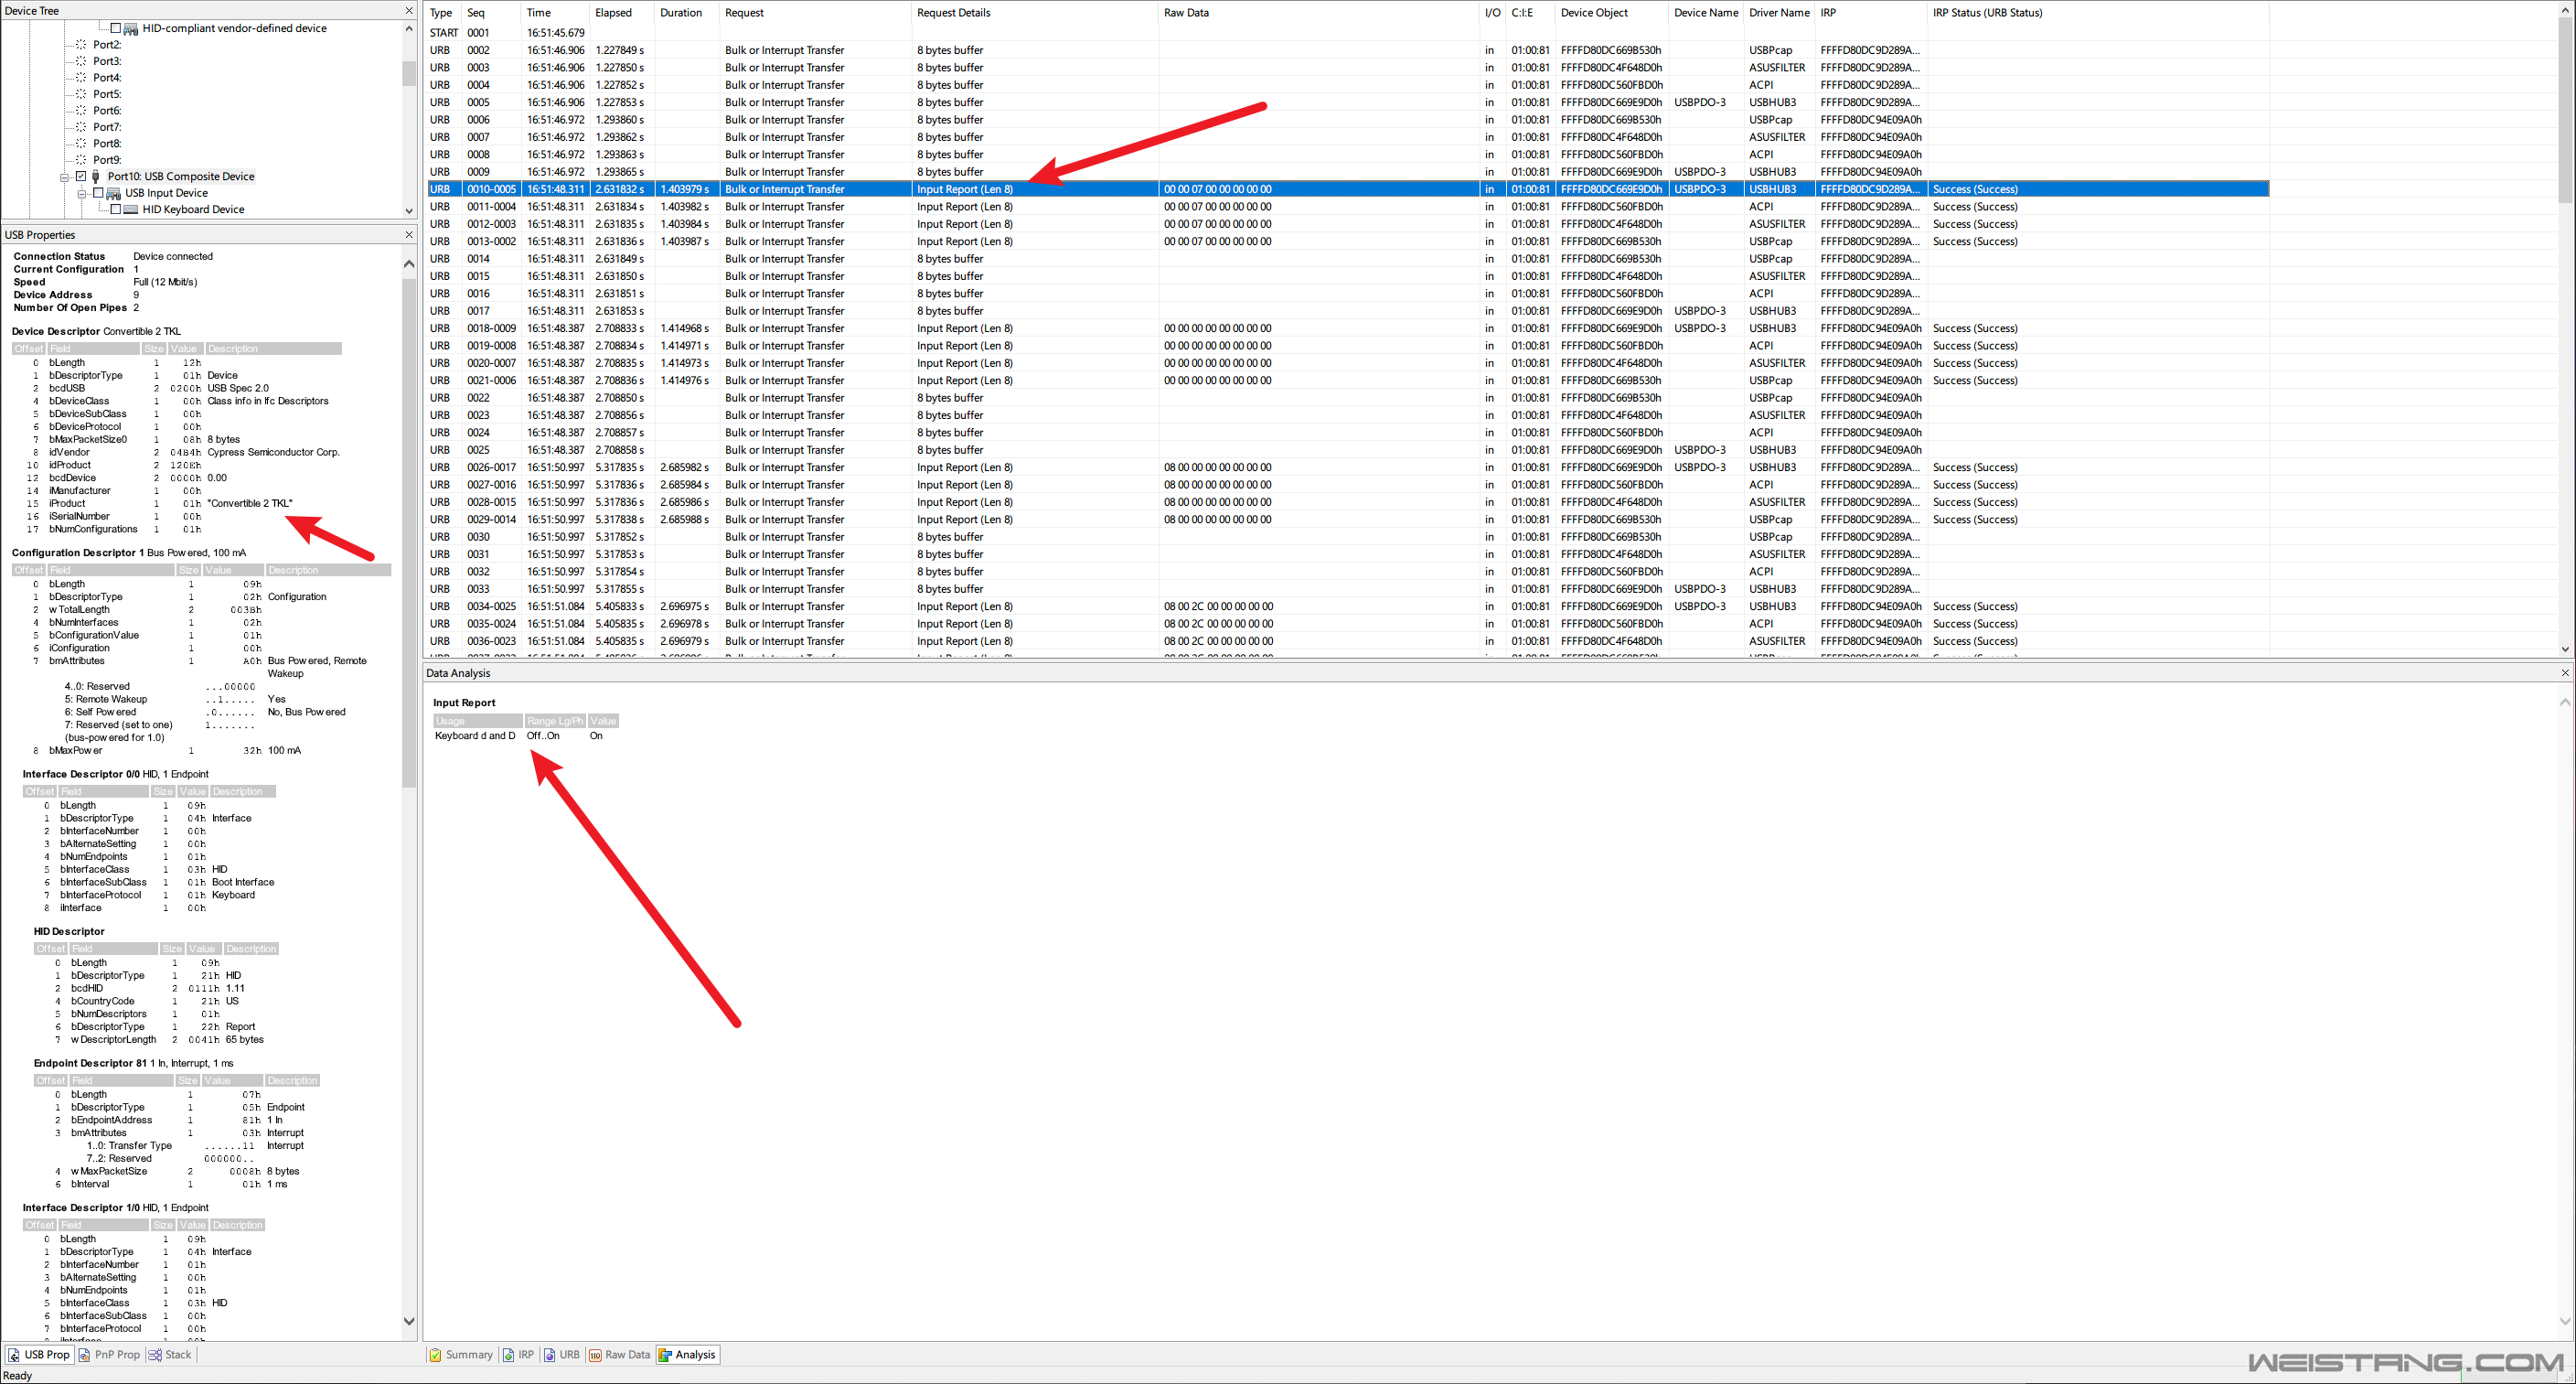
Task: Switch to the IRP tab
Action: pyautogui.click(x=518, y=1355)
